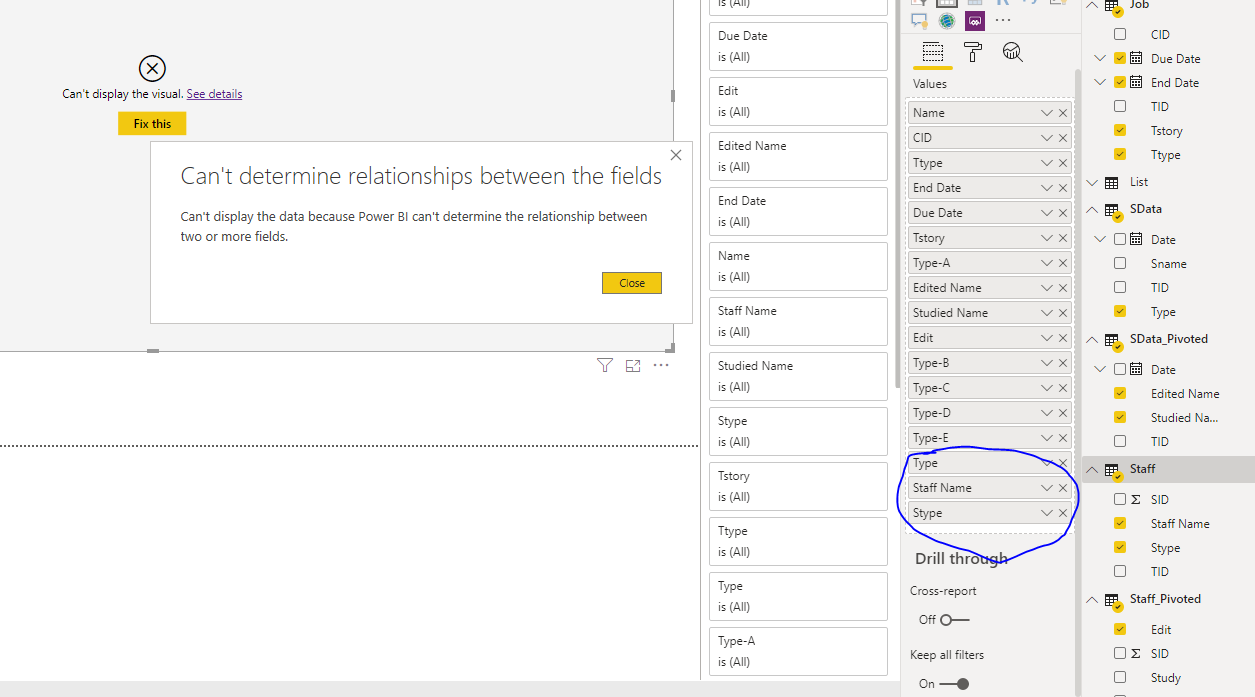1255x697 pixels.
Task: Open the Tstory filter card
Action: [798, 486]
